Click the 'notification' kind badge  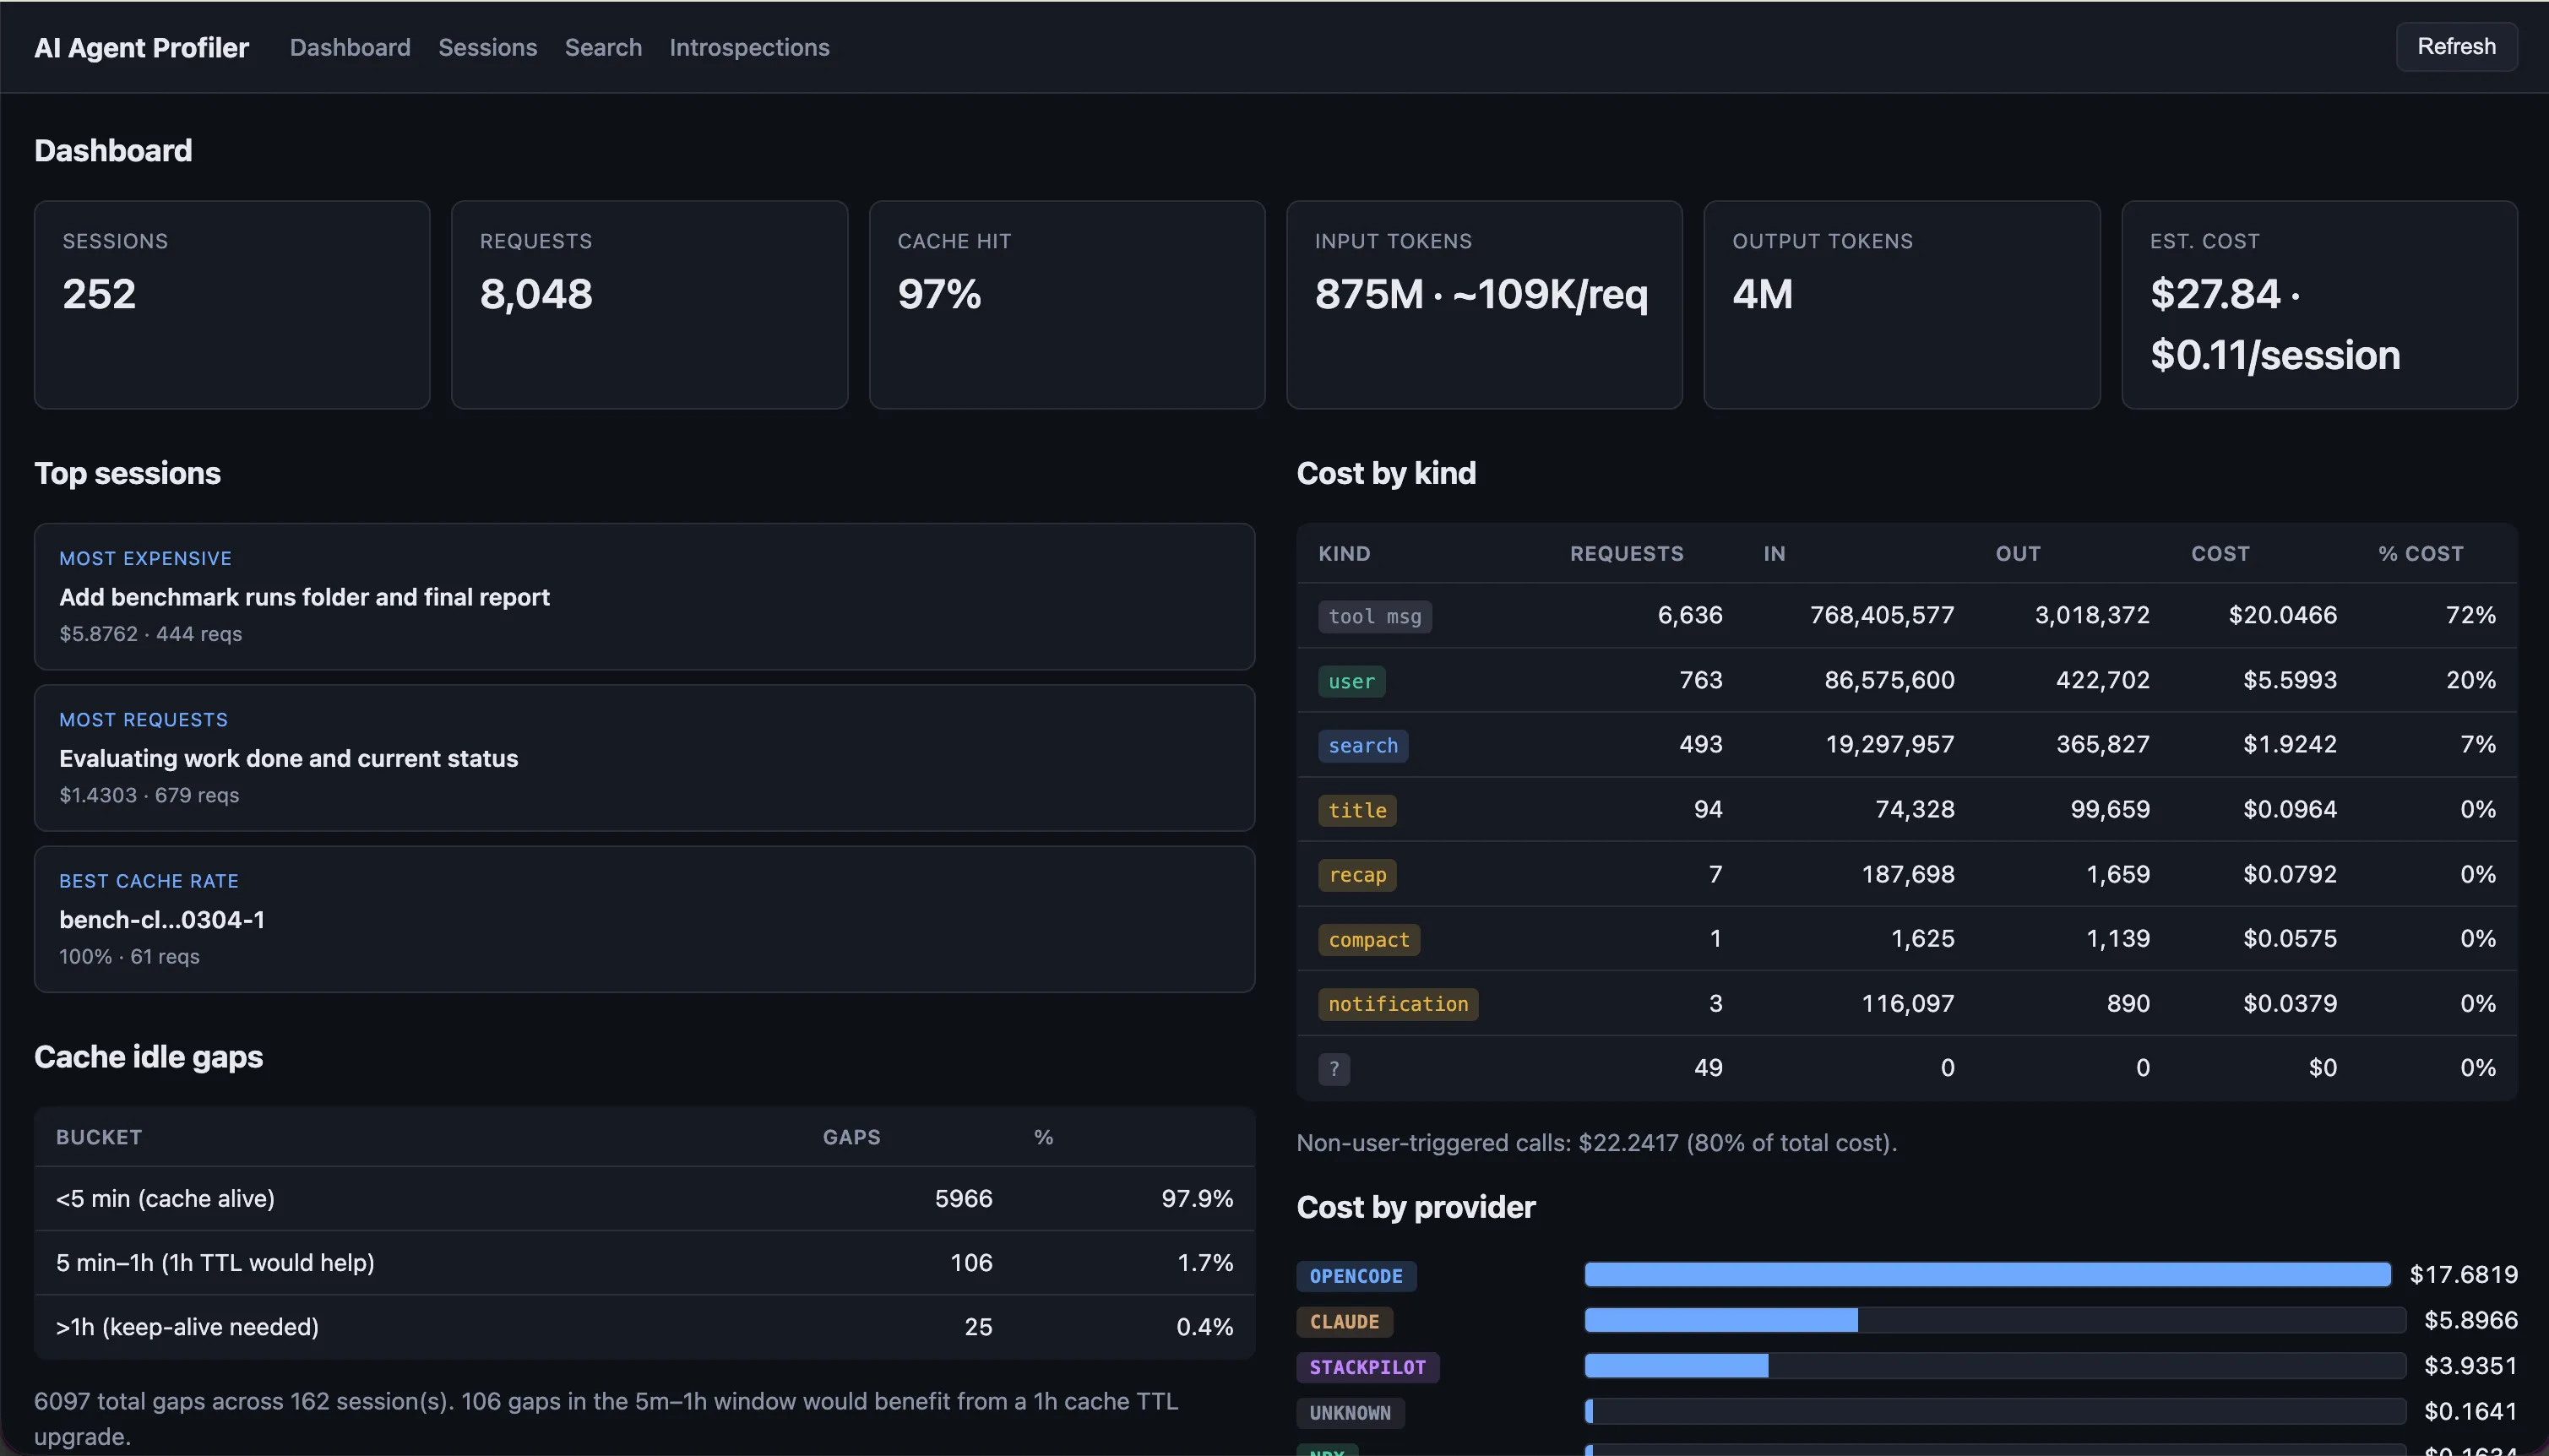pos(1397,1003)
